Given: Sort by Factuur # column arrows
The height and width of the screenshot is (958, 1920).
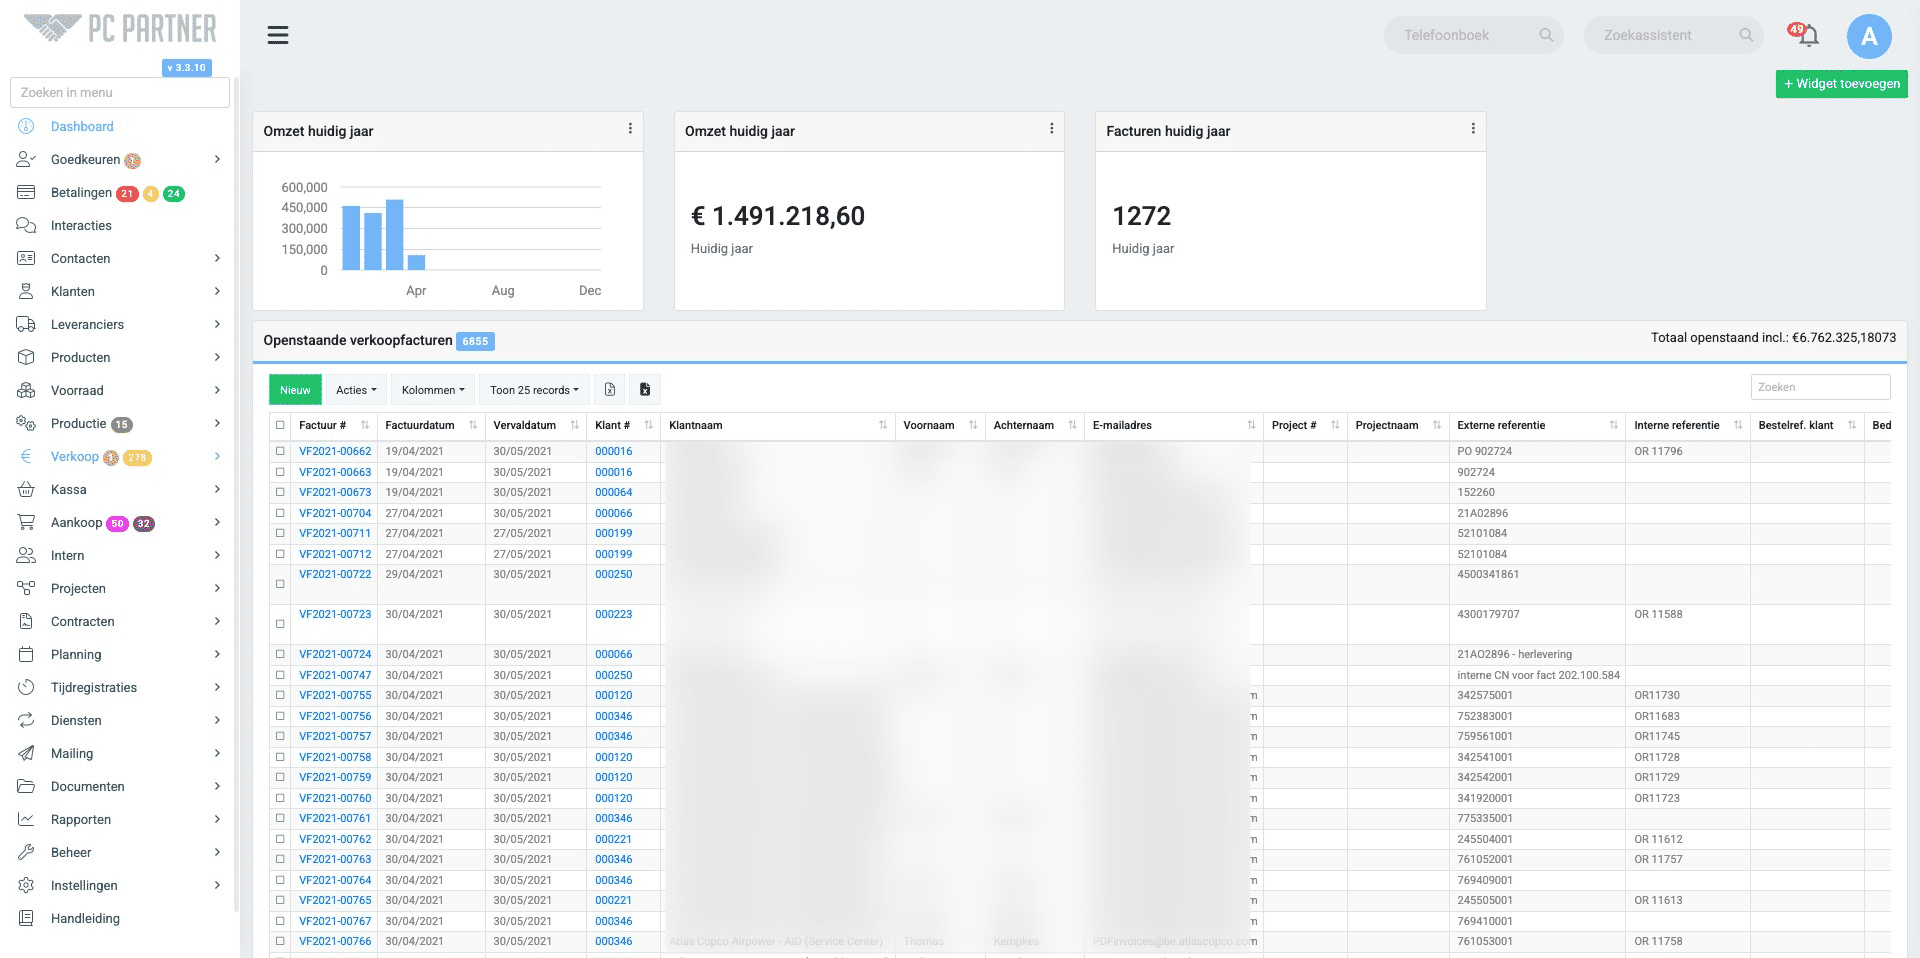Looking at the screenshot, I should tap(365, 425).
